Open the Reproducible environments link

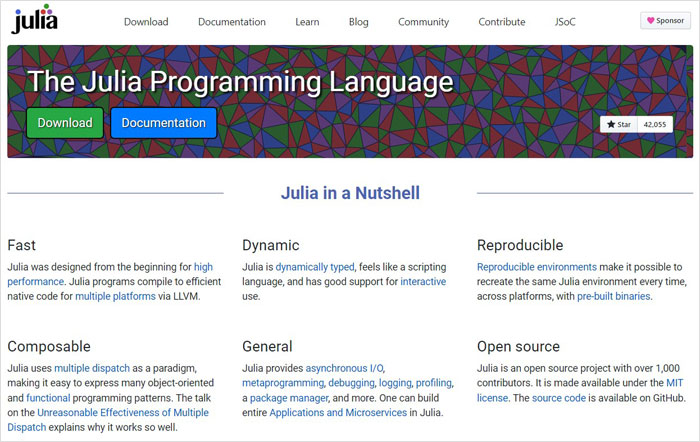click(x=537, y=267)
